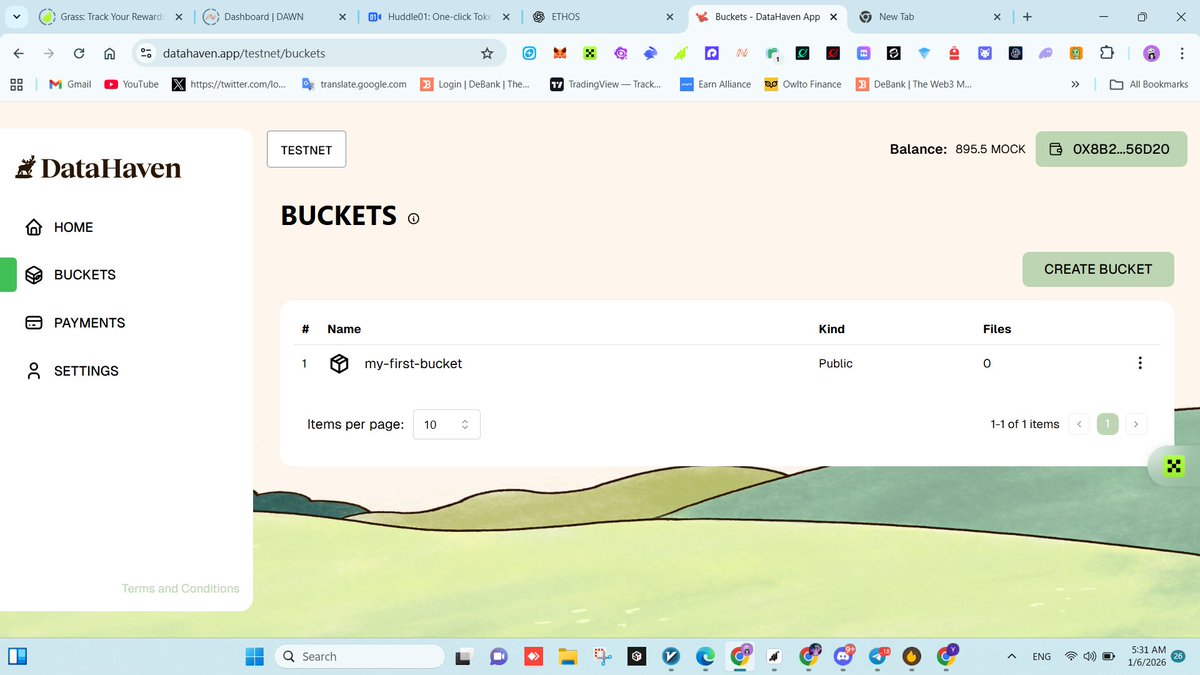Open the MetaMask fox extension
Viewport: 1200px width, 675px height.
(x=560, y=53)
